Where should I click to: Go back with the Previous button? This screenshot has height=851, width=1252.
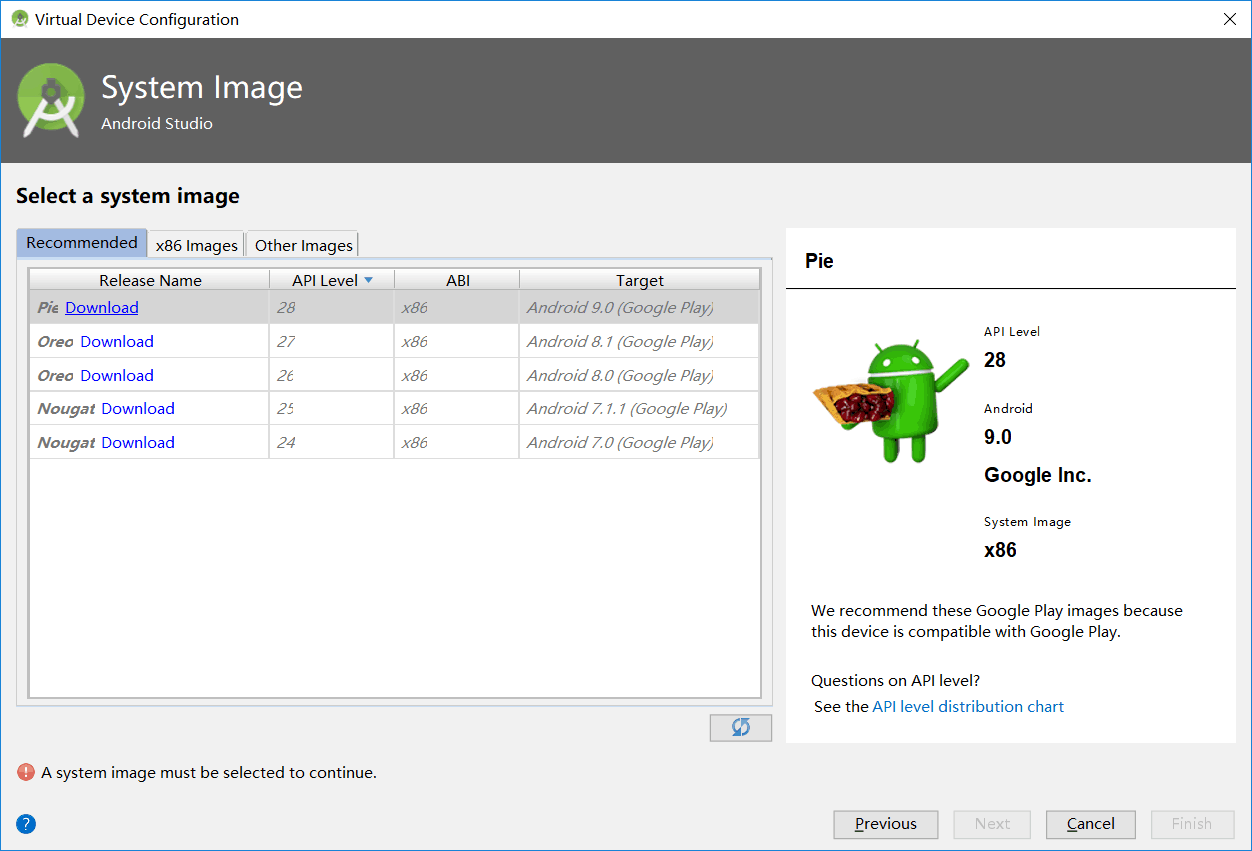(x=886, y=824)
